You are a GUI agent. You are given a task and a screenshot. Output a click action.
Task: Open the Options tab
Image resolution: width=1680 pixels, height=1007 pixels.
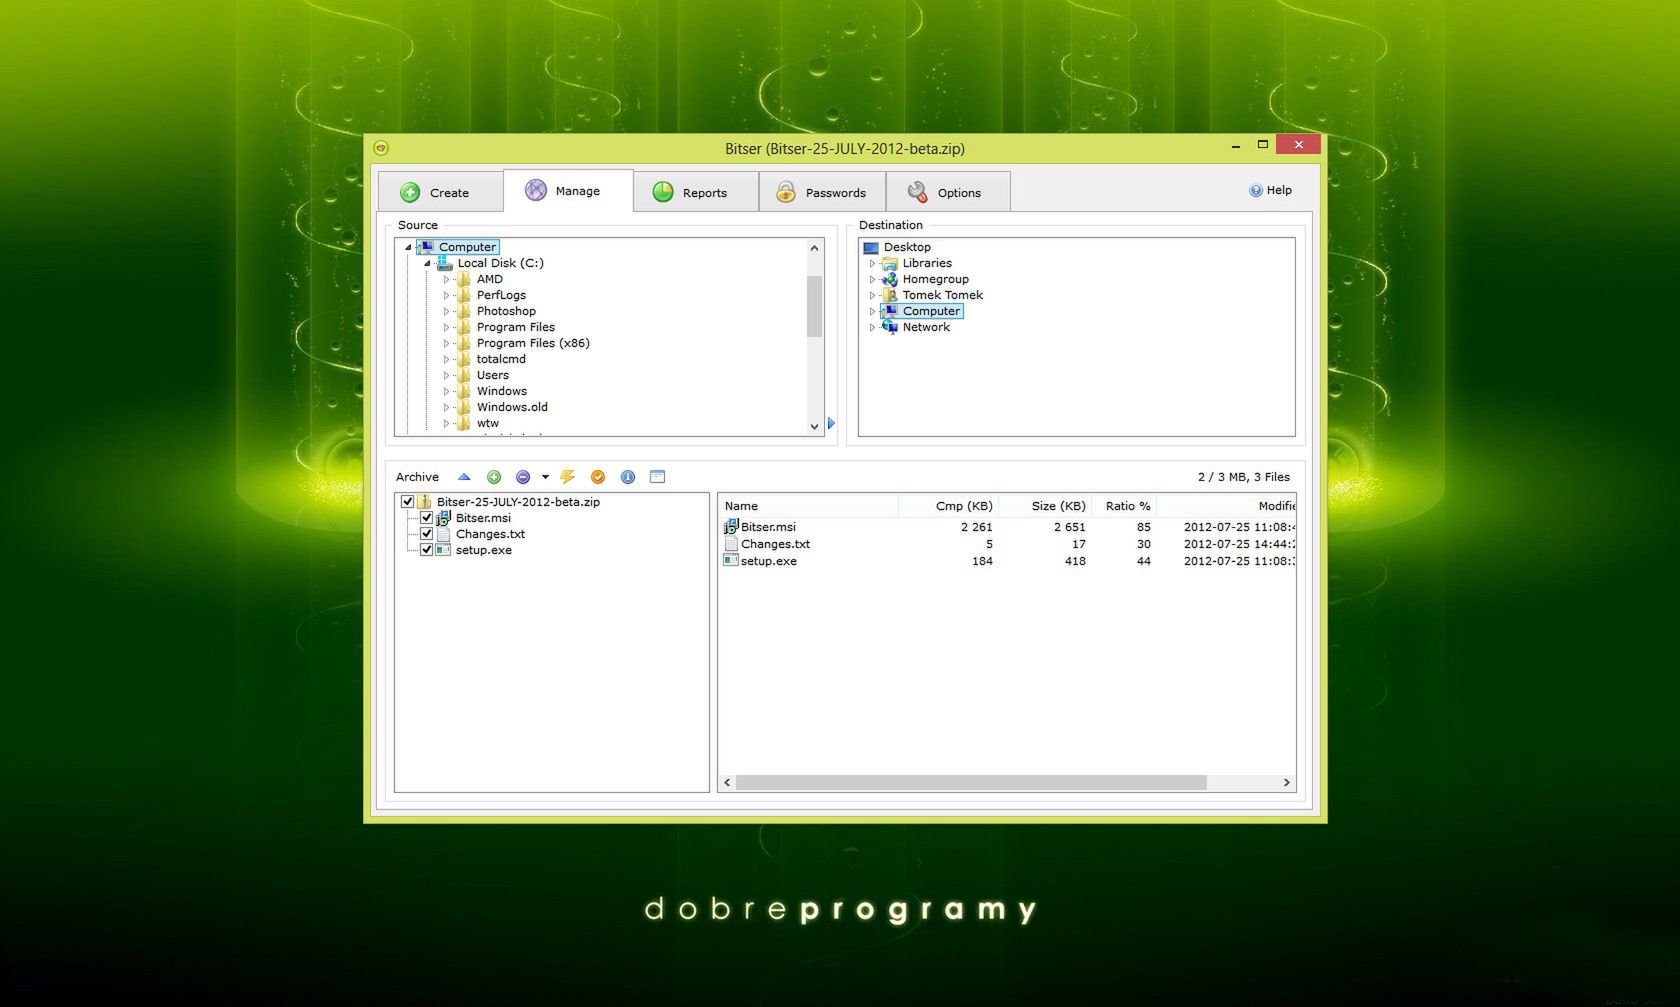(948, 192)
